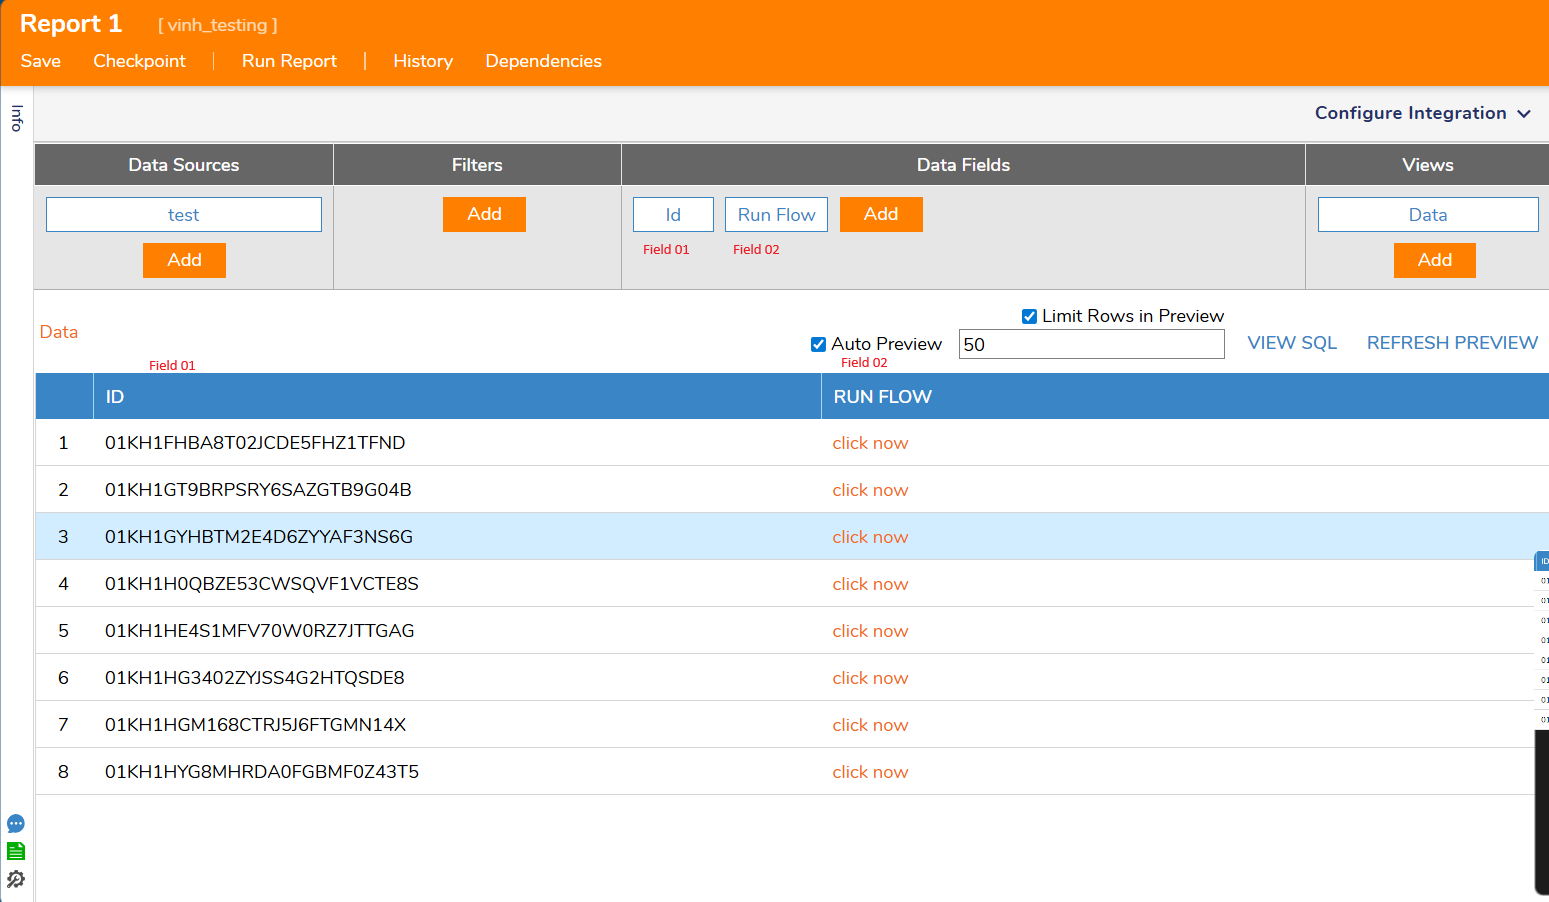
Task: Open Dependencies from the top bar
Action: coord(543,61)
